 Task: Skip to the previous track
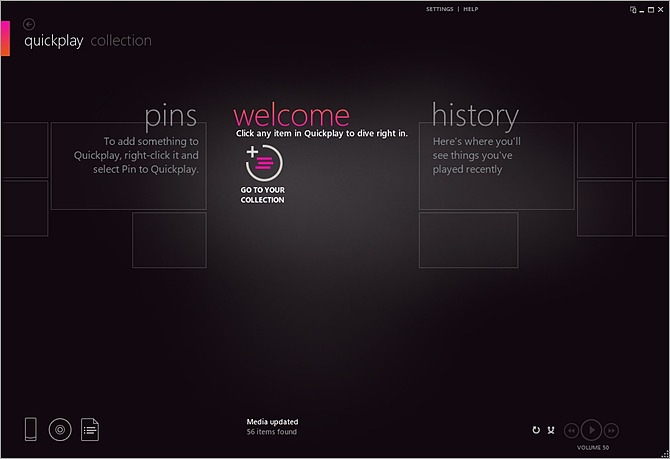pos(571,430)
